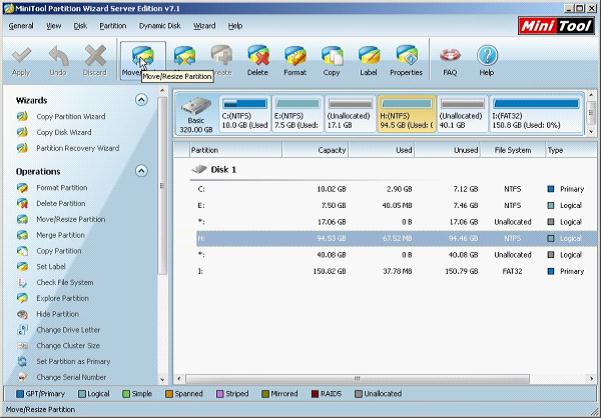This screenshot has height=418, width=601.
Task: Open the Dynamic Disk menu
Action: [x=159, y=26]
